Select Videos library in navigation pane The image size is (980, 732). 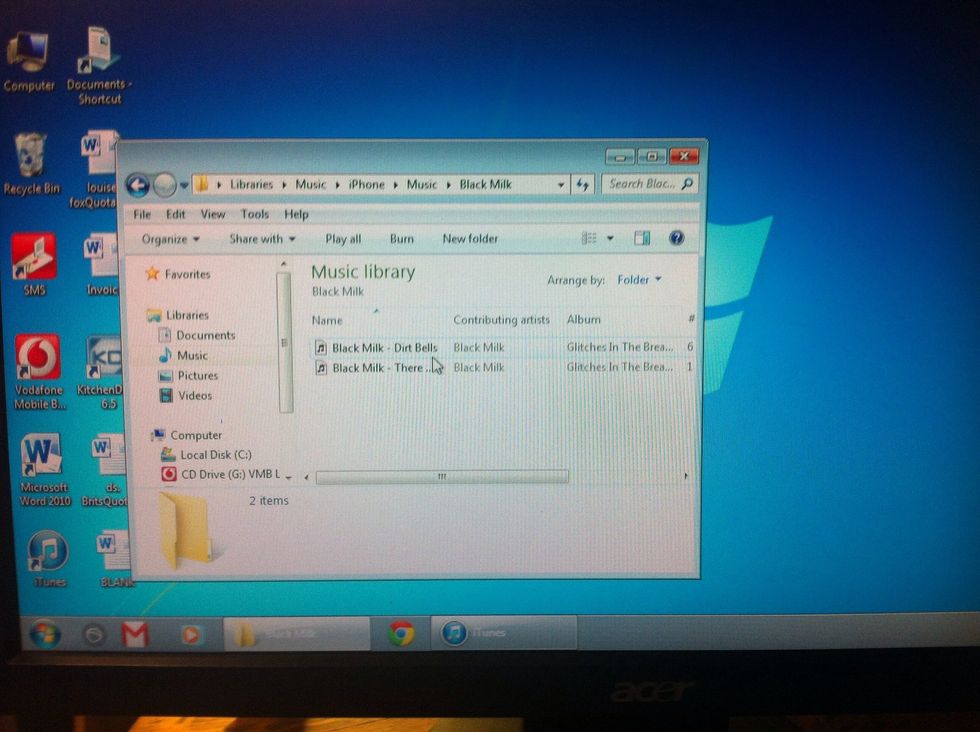pyautogui.click(x=186, y=395)
